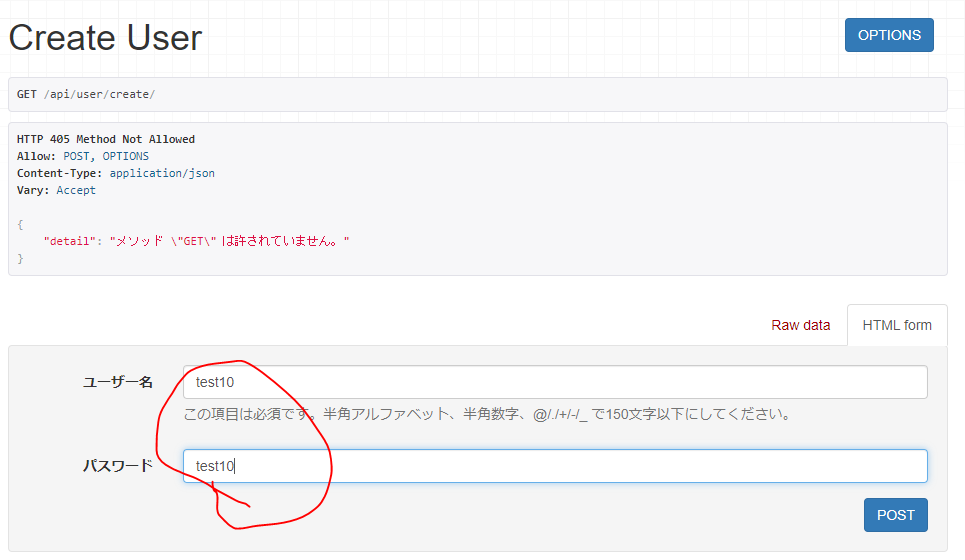Viewport: 965px width, 560px height.
Task: Select the HTML form tab
Action: coord(897,325)
